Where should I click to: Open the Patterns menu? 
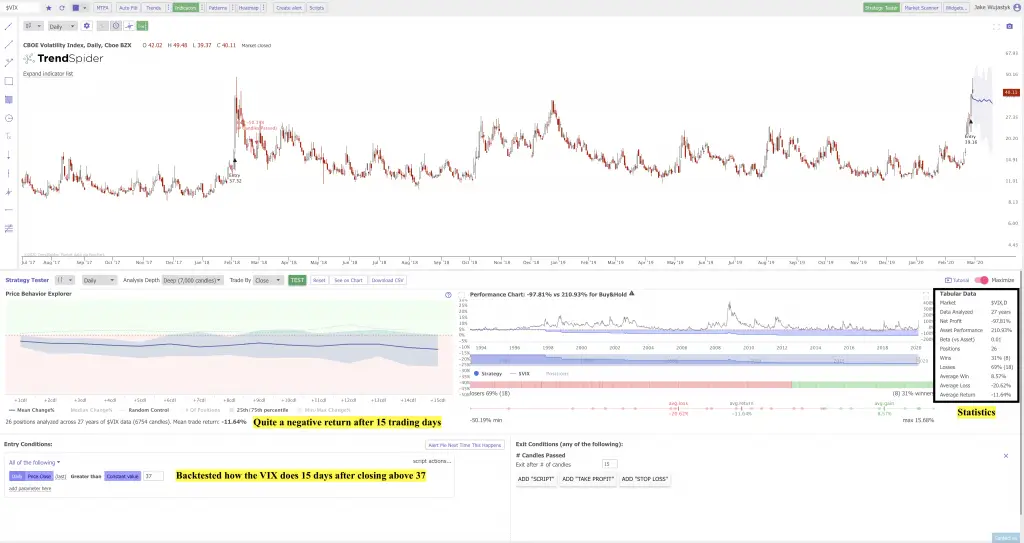(x=217, y=8)
